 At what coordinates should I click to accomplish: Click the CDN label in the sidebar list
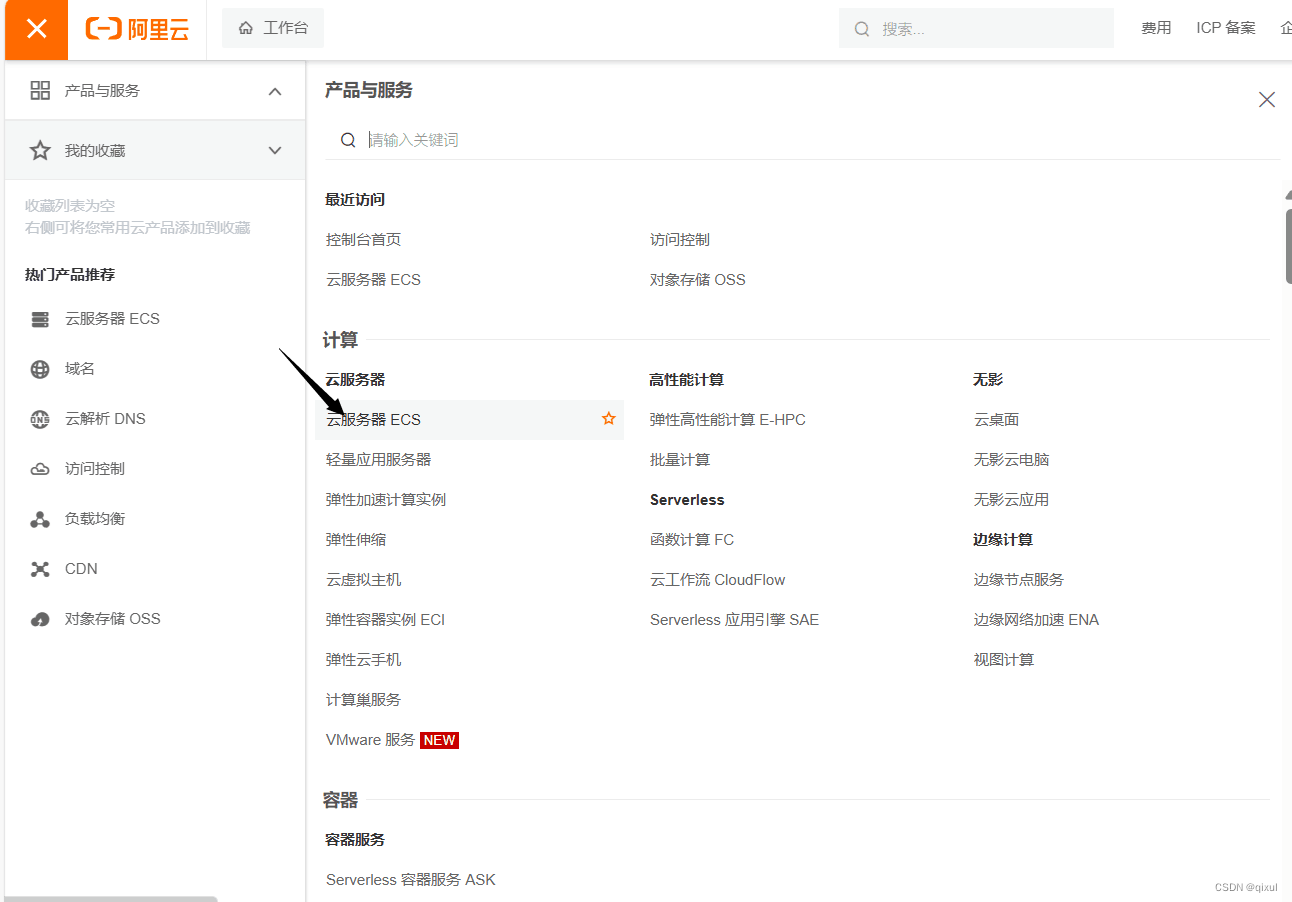click(81, 569)
